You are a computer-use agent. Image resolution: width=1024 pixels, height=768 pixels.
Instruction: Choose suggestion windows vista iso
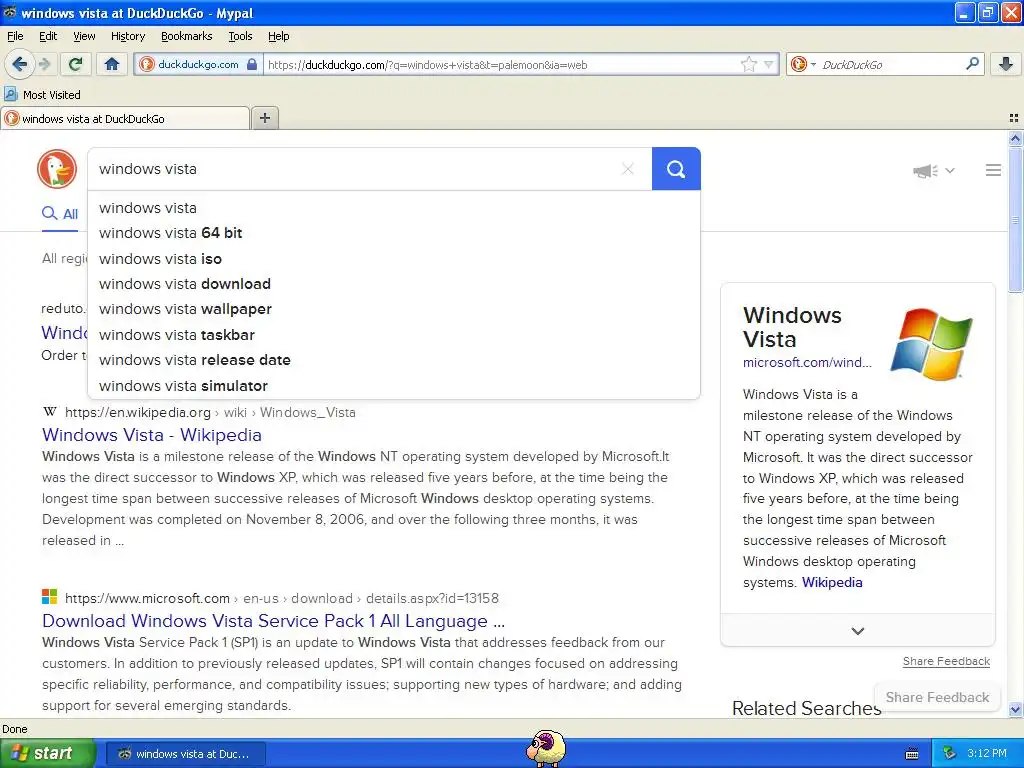(x=394, y=259)
